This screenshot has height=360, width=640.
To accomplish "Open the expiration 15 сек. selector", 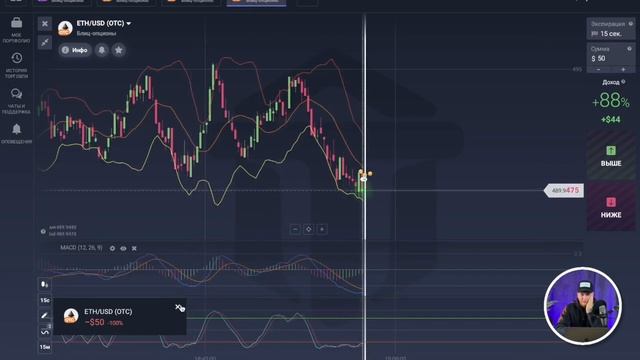I will click(x=611, y=29).
